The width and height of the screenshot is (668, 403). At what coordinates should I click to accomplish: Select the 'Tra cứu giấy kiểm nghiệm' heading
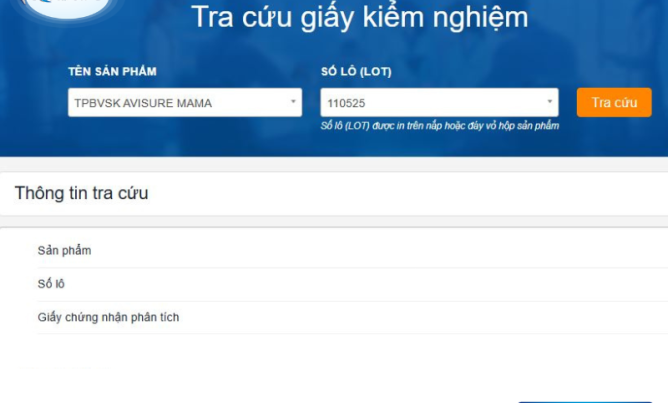360,17
